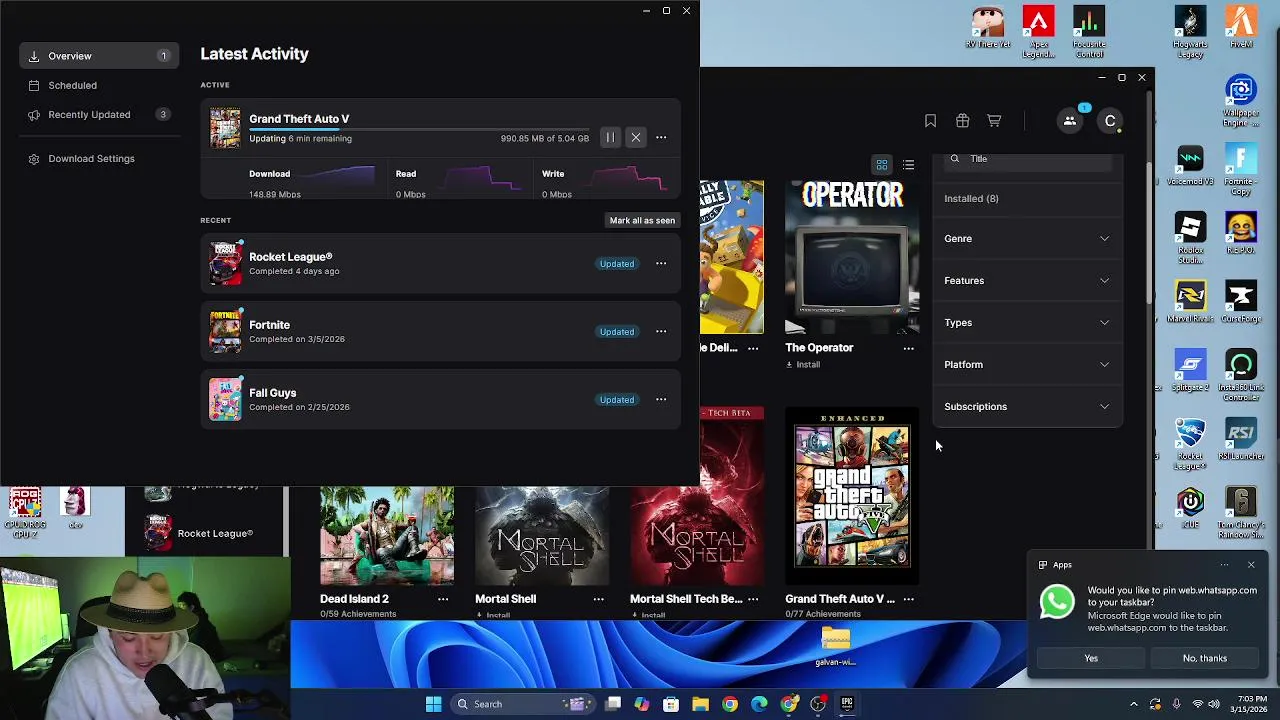Cancel the Grand Theft Auto V update

point(635,138)
